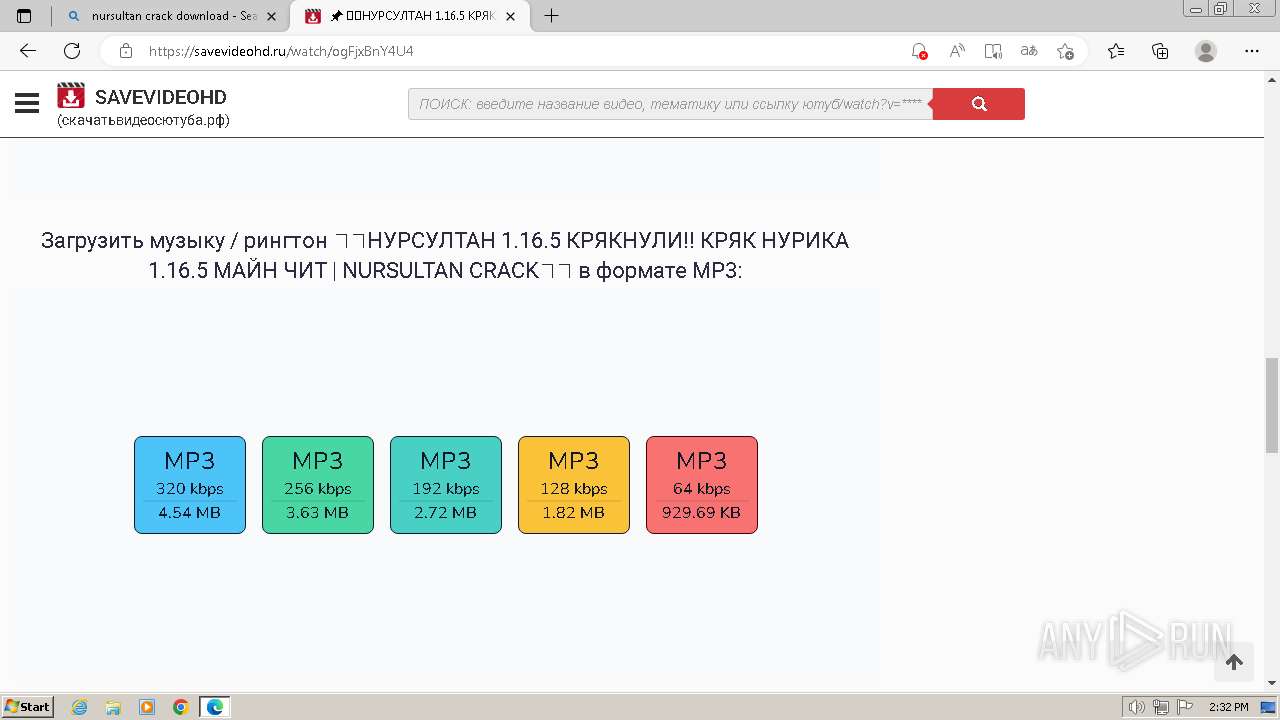Open Immersive Reader icon

click(993, 51)
